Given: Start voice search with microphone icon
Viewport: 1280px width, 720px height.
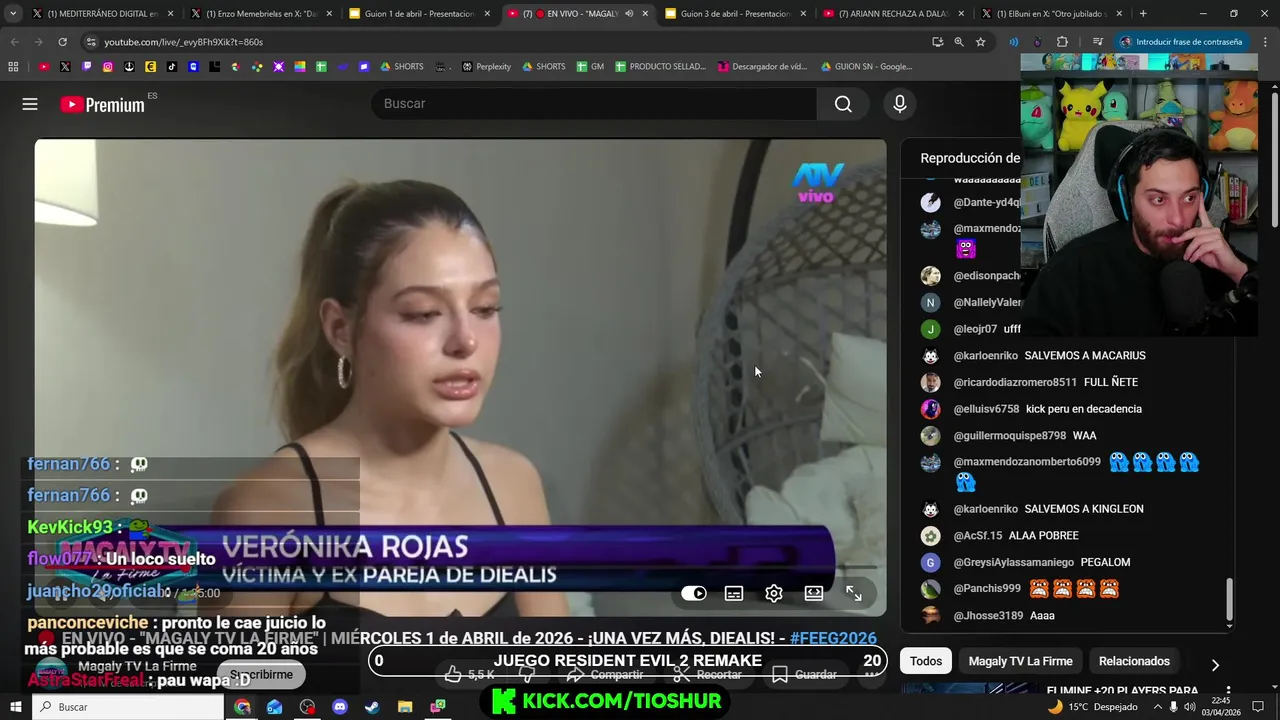Looking at the screenshot, I should (900, 104).
